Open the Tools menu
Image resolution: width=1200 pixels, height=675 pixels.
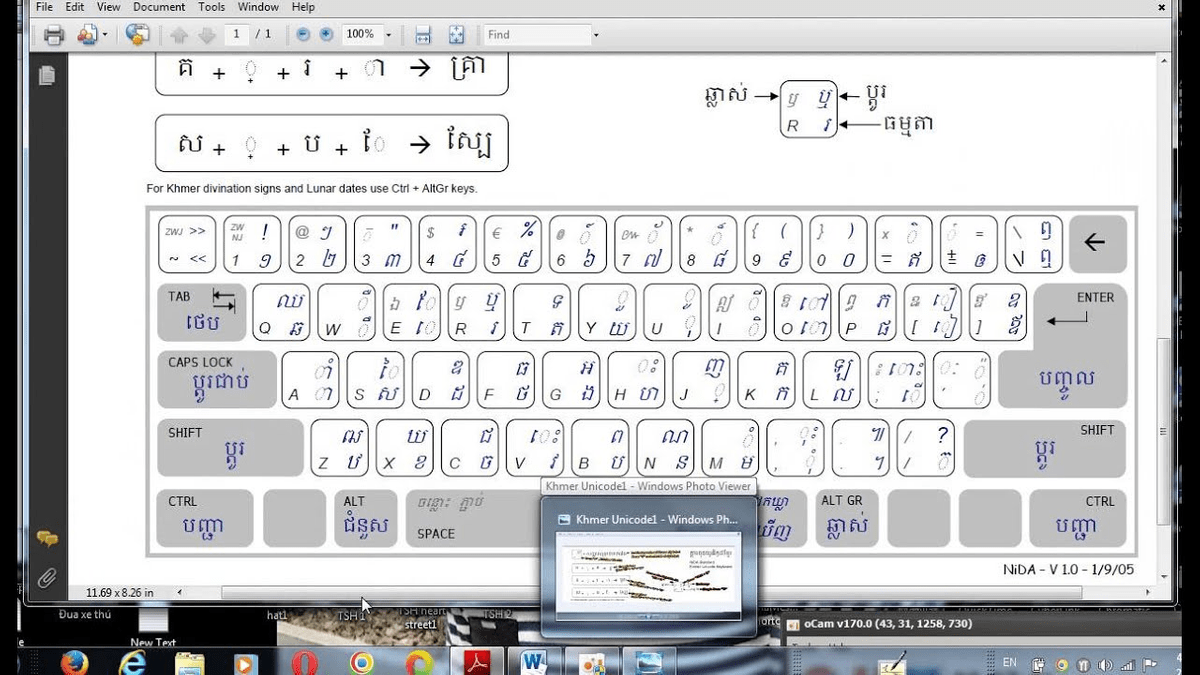211,7
